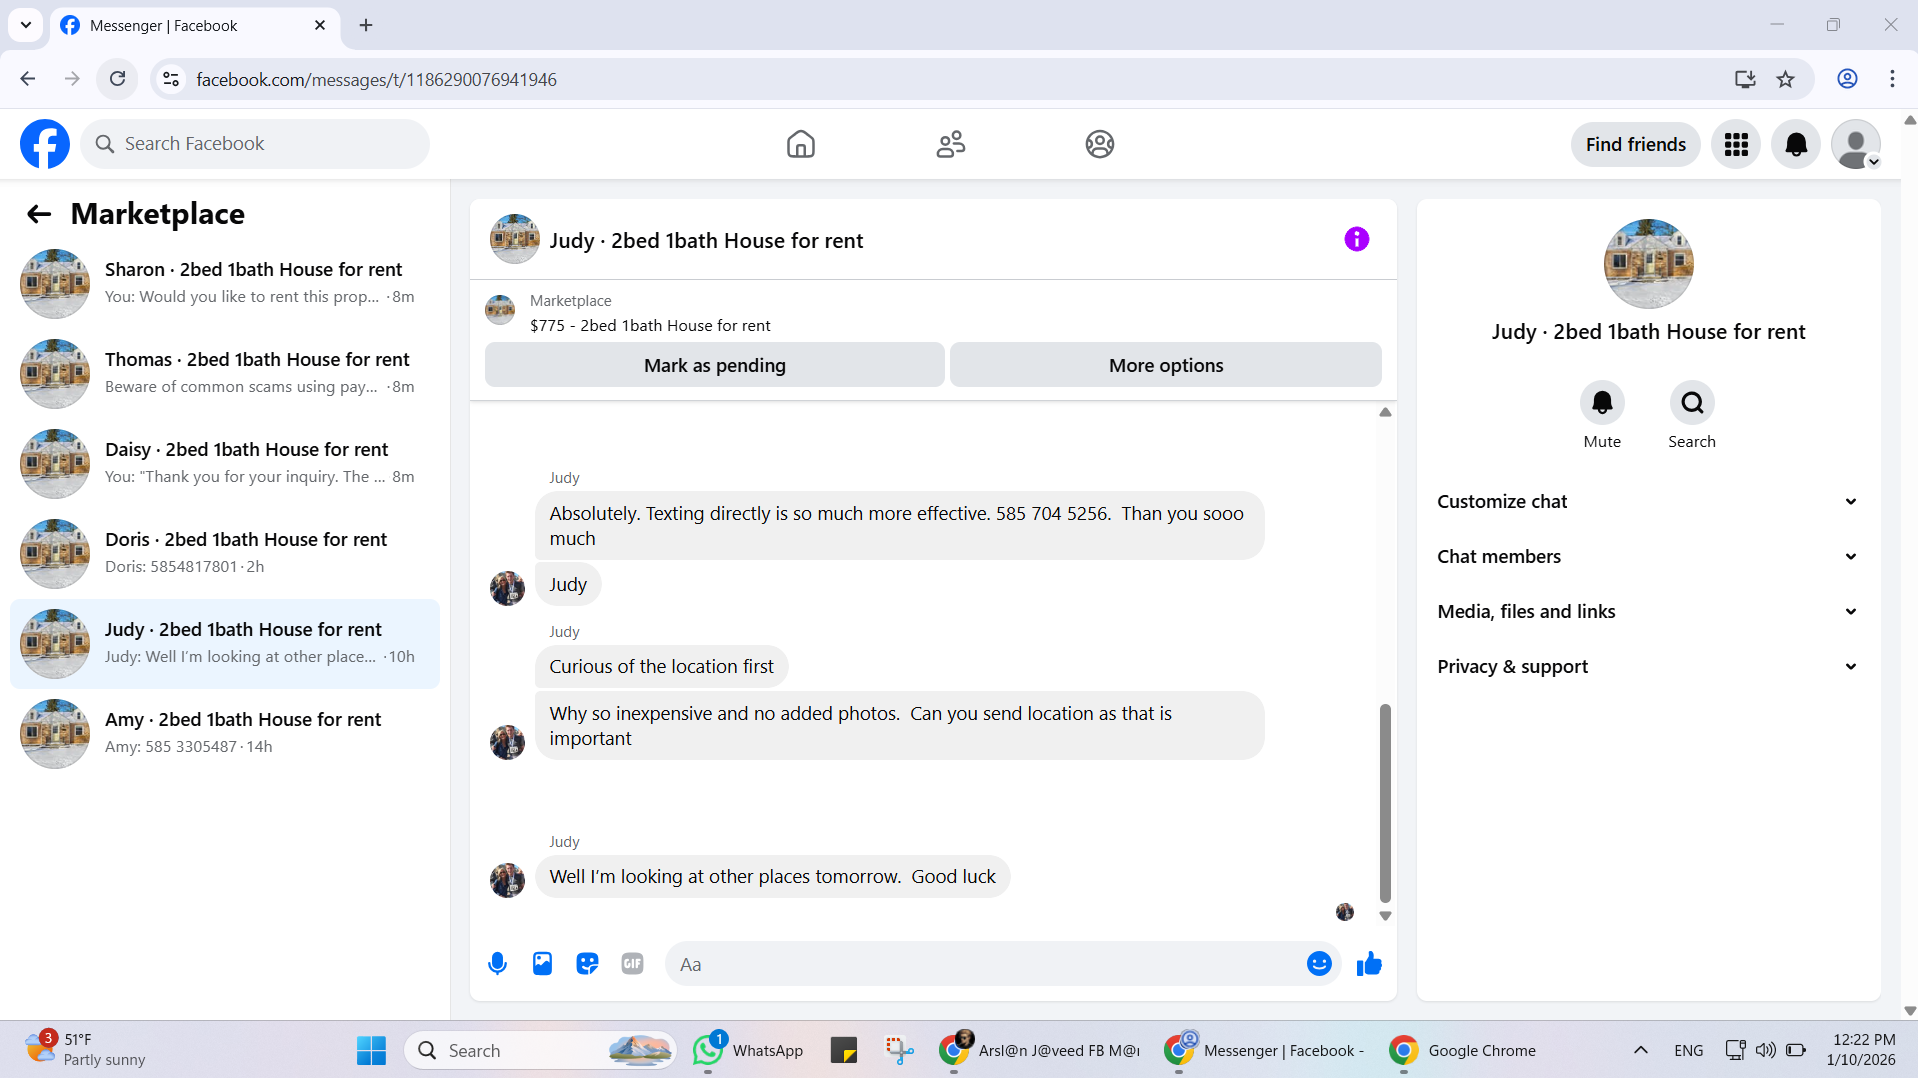Click the Find friends button
1918x1078 pixels.
(x=1635, y=144)
